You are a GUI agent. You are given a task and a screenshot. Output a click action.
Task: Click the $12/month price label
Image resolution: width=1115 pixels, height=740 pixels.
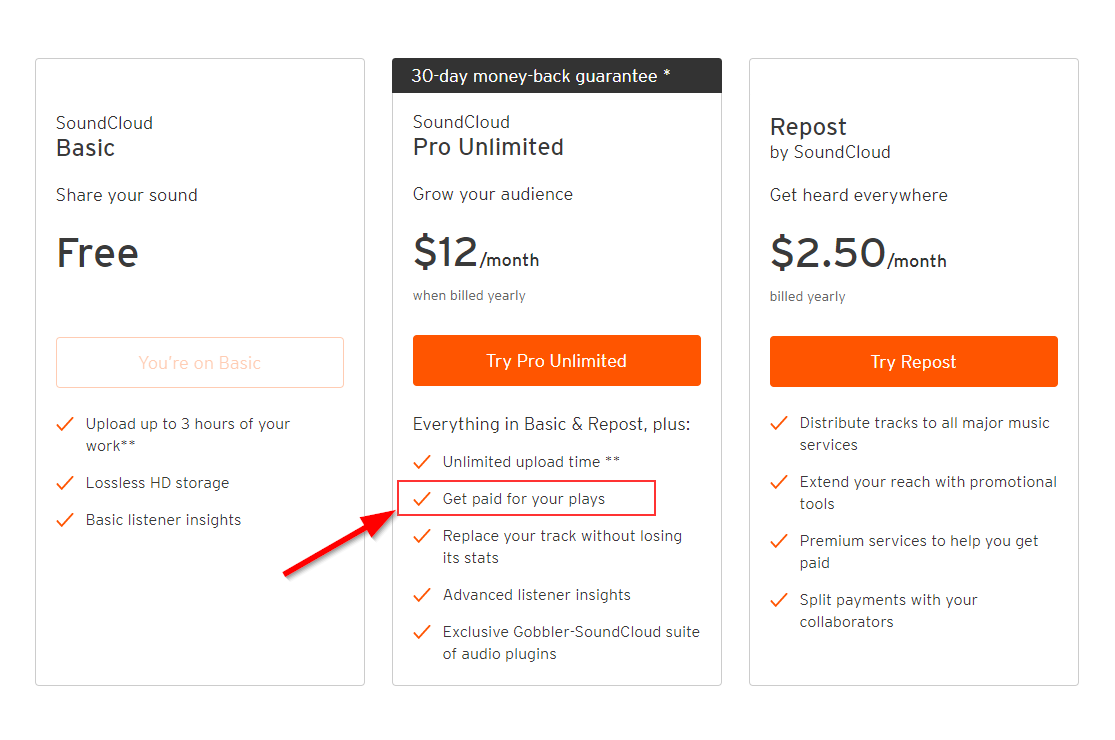pos(476,253)
